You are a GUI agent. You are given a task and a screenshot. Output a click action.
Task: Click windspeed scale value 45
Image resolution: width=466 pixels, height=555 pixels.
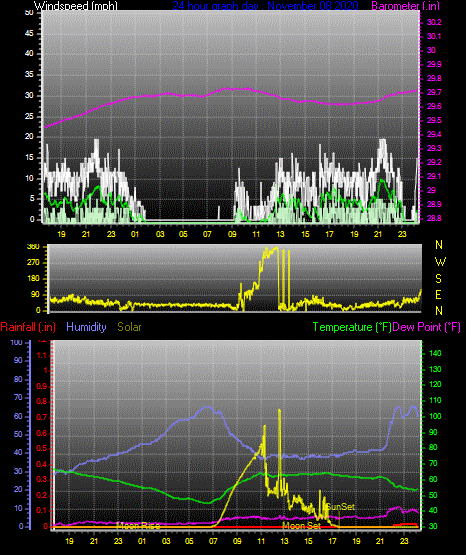pyautogui.click(x=29, y=33)
